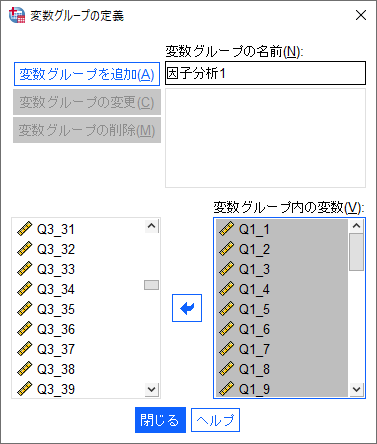The image size is (377, 444).
Task: Click the ruler icon beside Q1_1
Action: [226, 229]
